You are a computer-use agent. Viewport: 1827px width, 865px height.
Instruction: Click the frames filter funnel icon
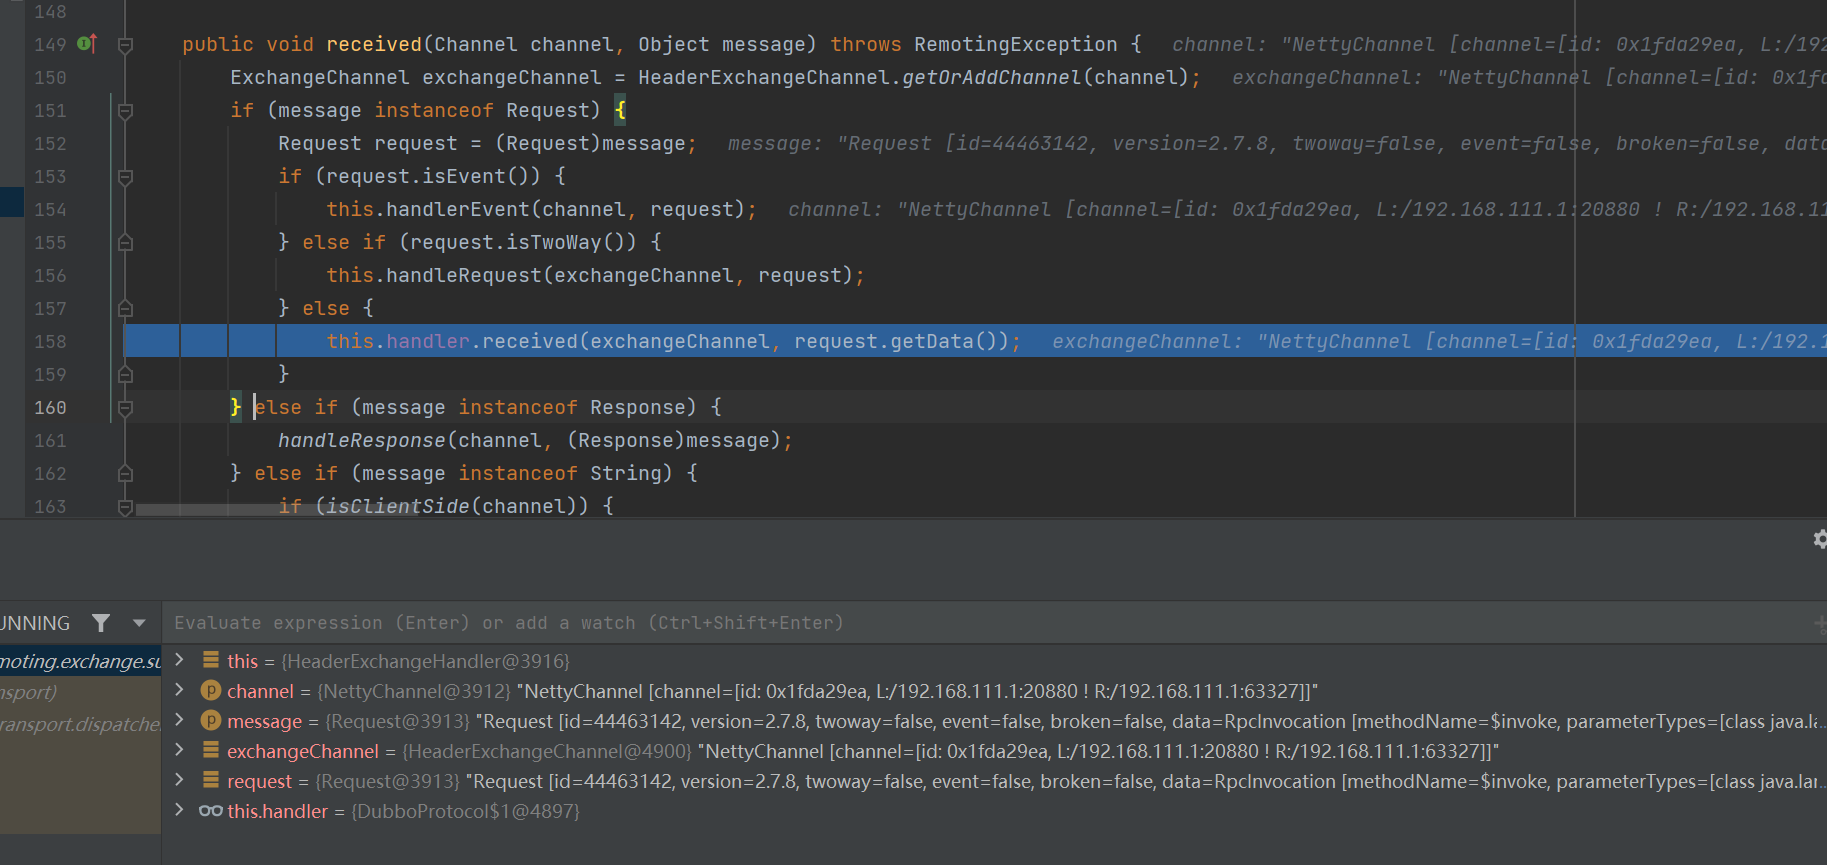[x=101, y=623]
